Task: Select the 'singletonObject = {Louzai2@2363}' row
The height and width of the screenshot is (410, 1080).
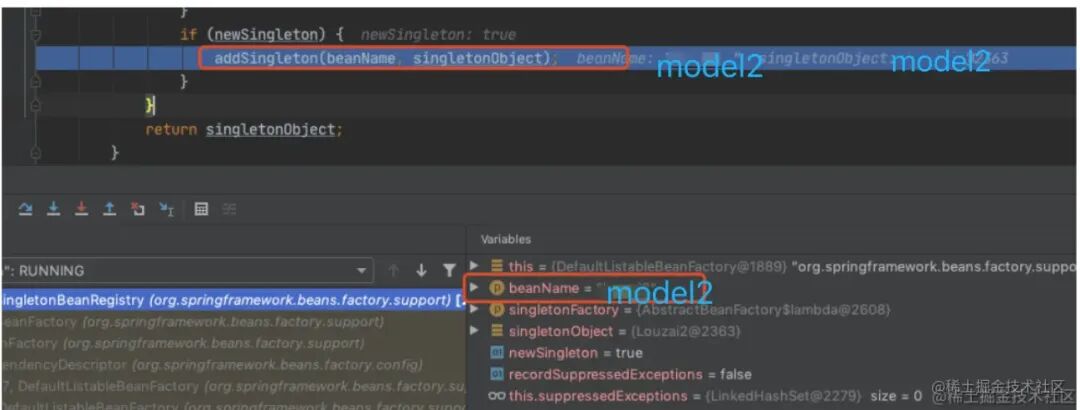Action: [773, 331]
